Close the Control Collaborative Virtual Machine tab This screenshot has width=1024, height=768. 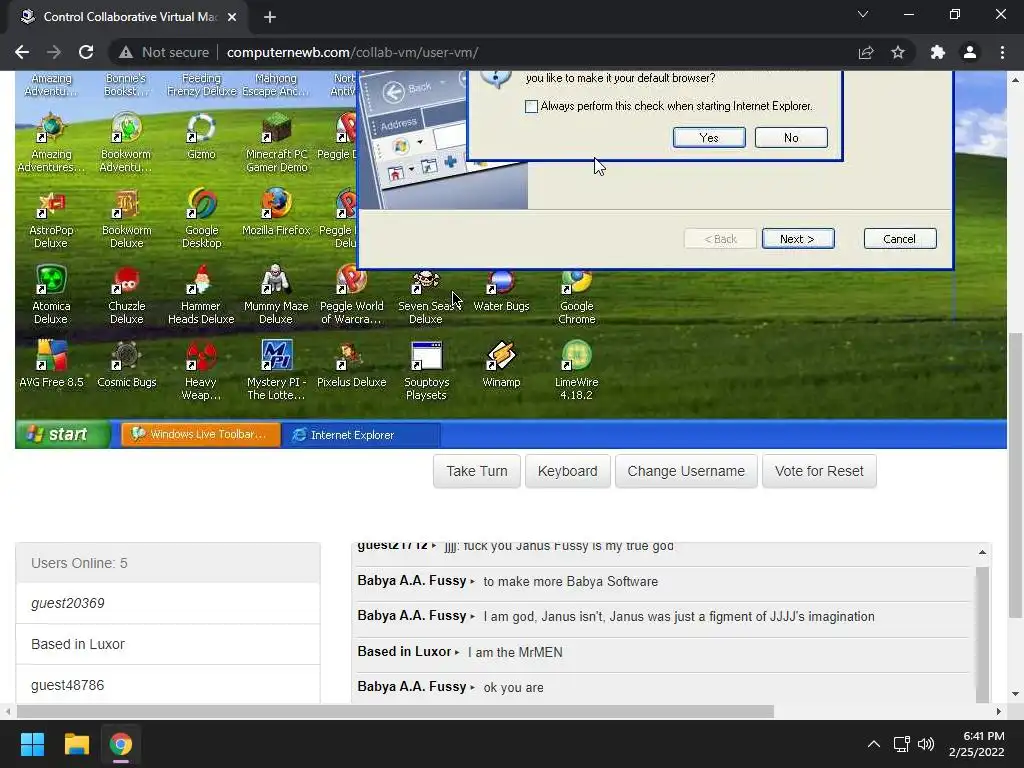(232, 17)
